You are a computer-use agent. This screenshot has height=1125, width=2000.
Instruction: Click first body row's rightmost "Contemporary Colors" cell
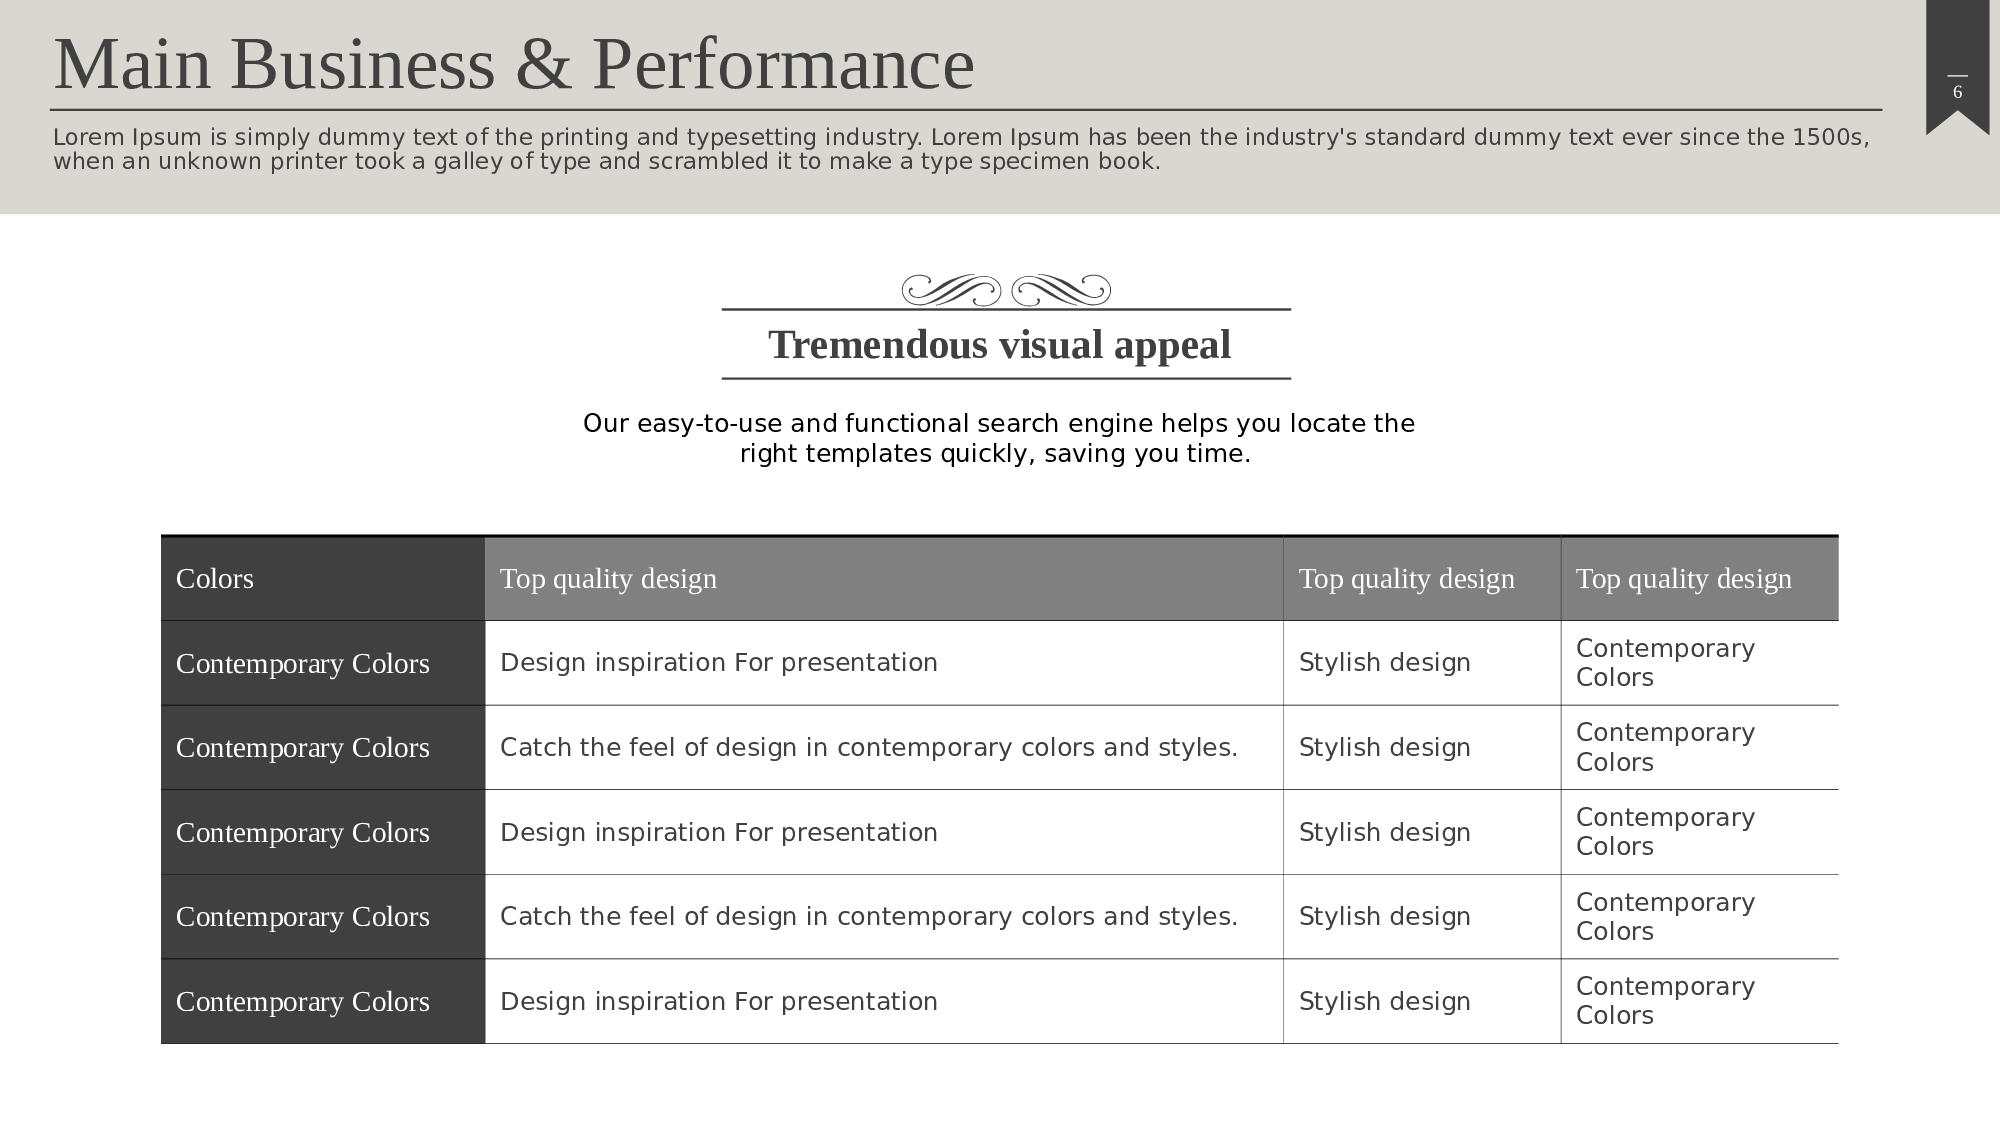click(1698, 663)
